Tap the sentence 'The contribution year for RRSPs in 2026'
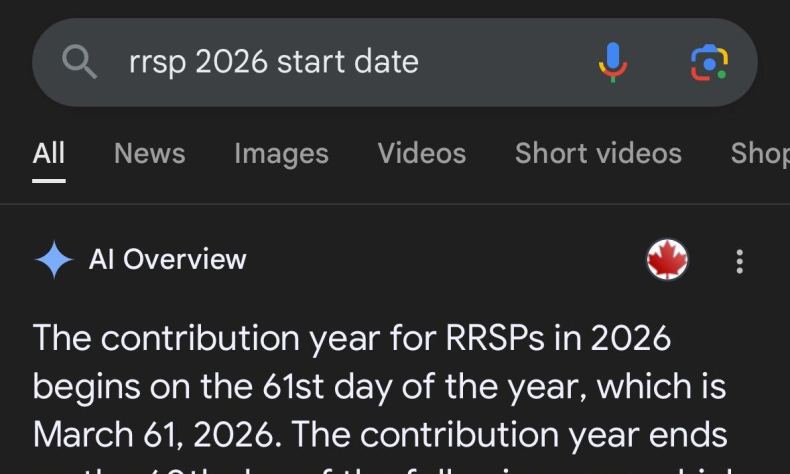 click(x=352, y=338)
